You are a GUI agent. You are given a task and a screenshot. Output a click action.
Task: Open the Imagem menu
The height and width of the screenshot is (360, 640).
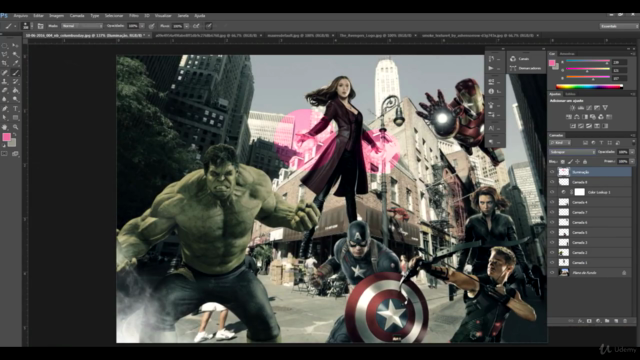(56, 16)
